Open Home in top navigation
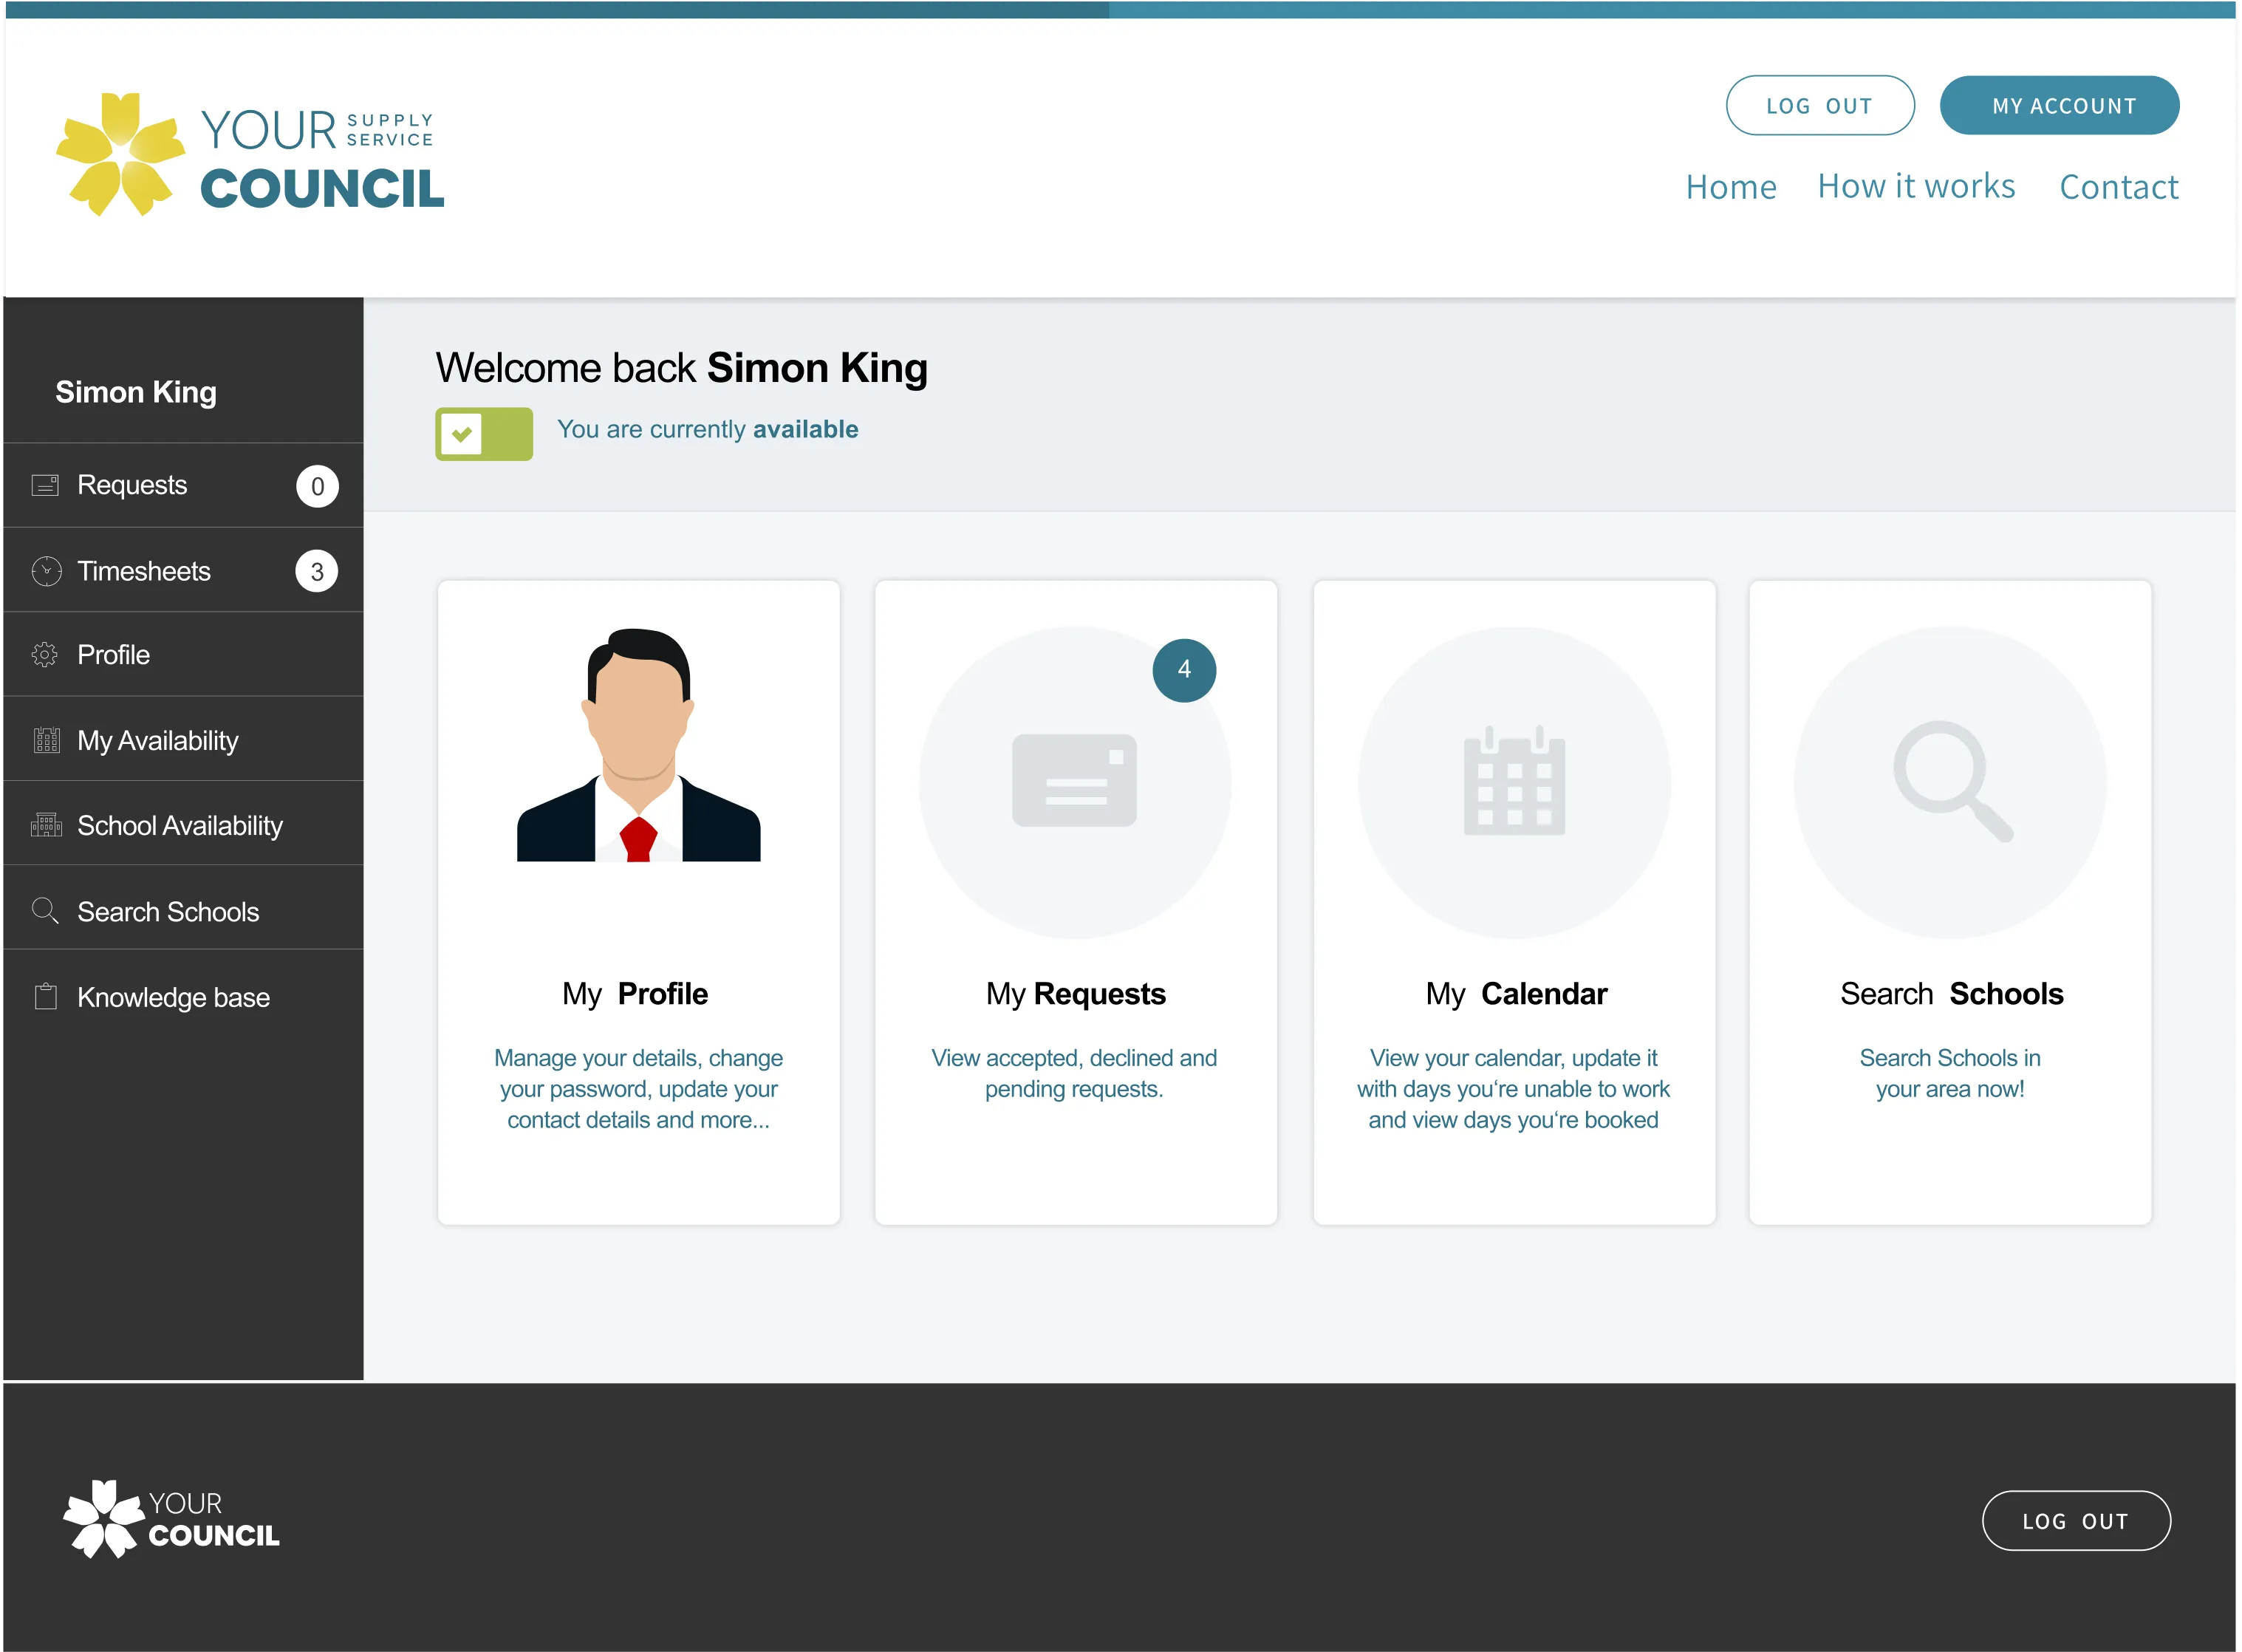The height and width of the screenshot is (1652, 2242). (x=1731, y=187)
